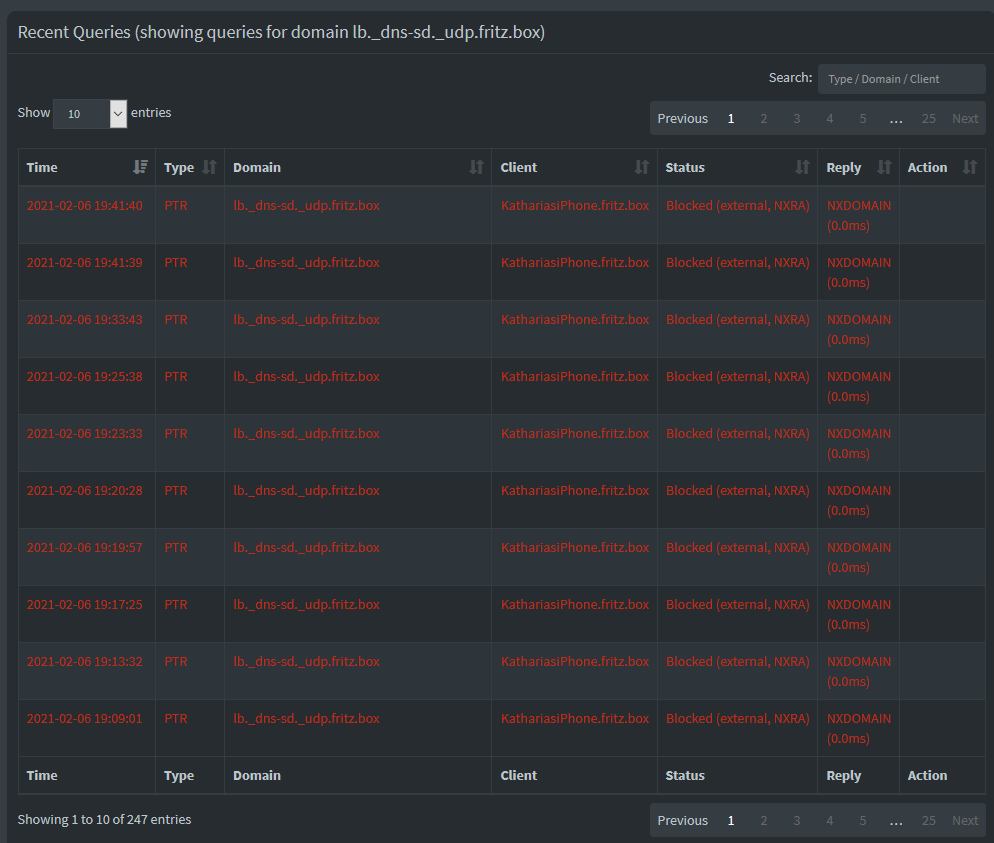This screenshot has width=994, height=843.
Task: Go to page 2 in top pagination
Action: click(x=763, y=118)
